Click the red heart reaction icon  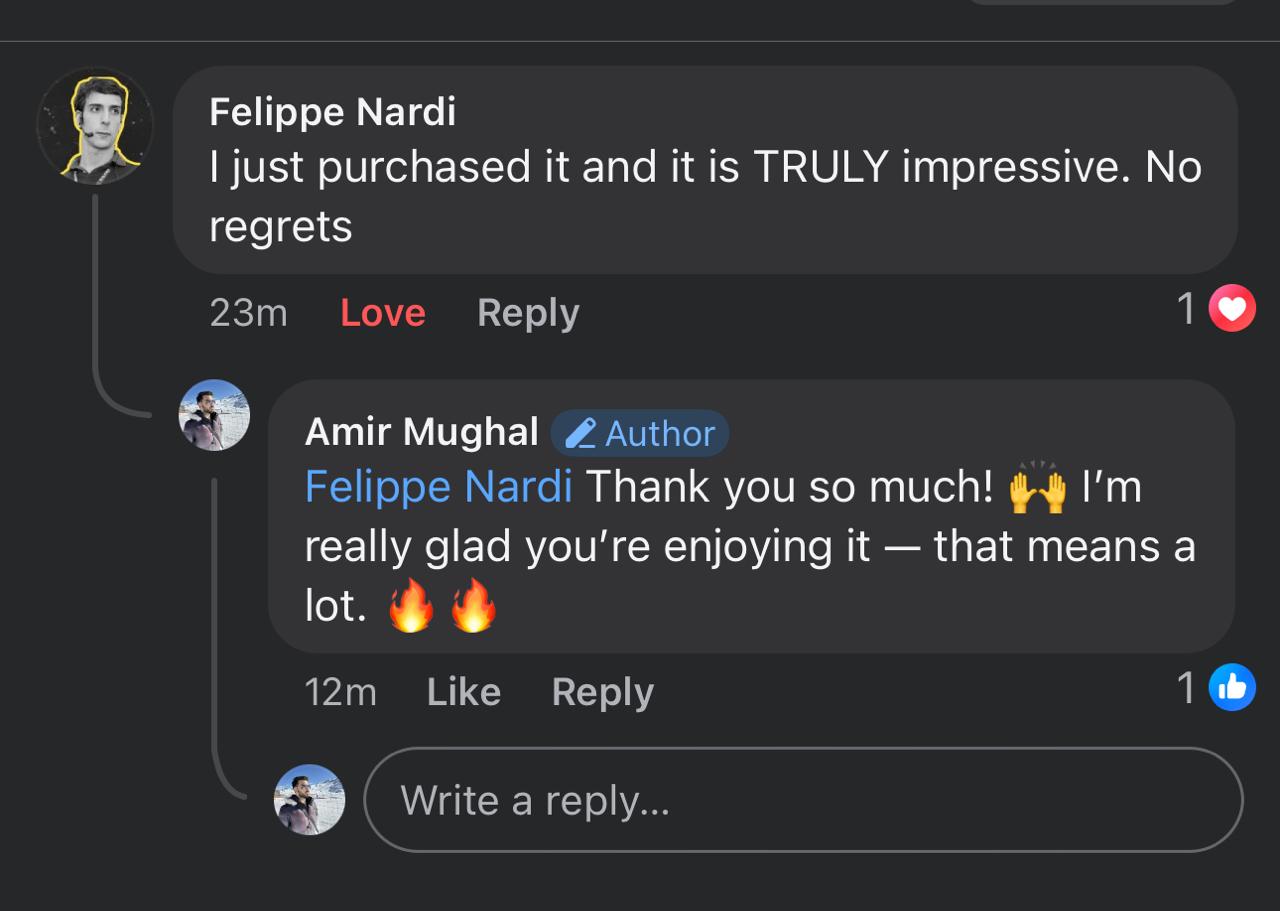click(1232, 309)
